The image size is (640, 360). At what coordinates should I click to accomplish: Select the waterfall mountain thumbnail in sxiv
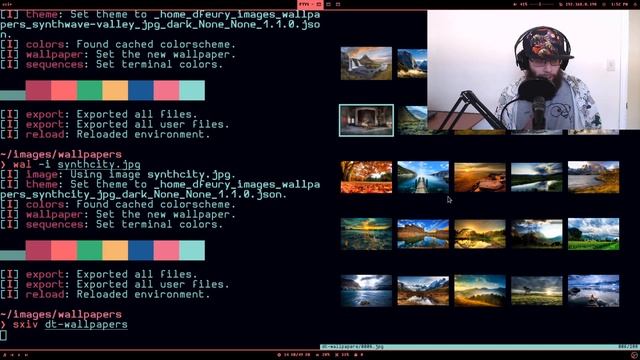[366, 63]
